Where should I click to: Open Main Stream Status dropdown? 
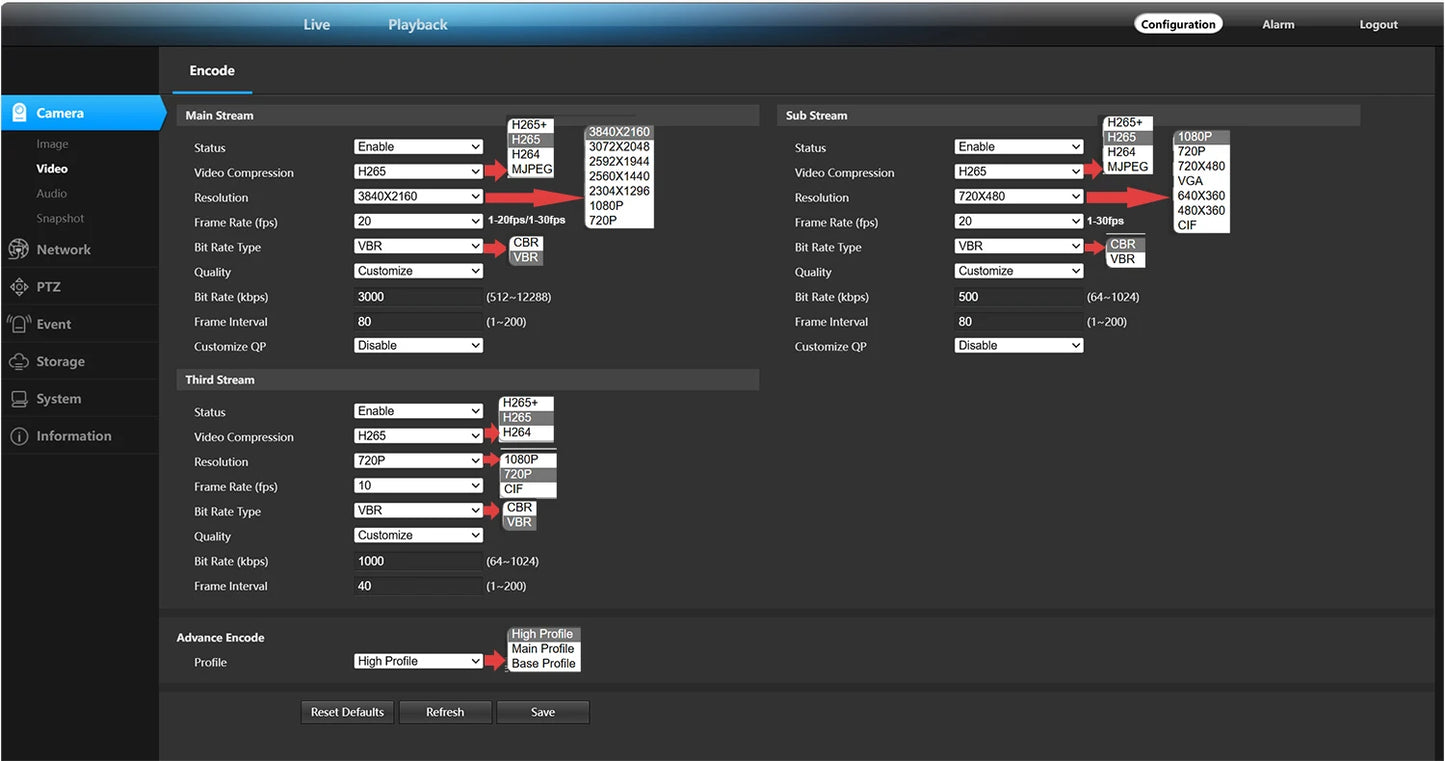pos(419,147)
